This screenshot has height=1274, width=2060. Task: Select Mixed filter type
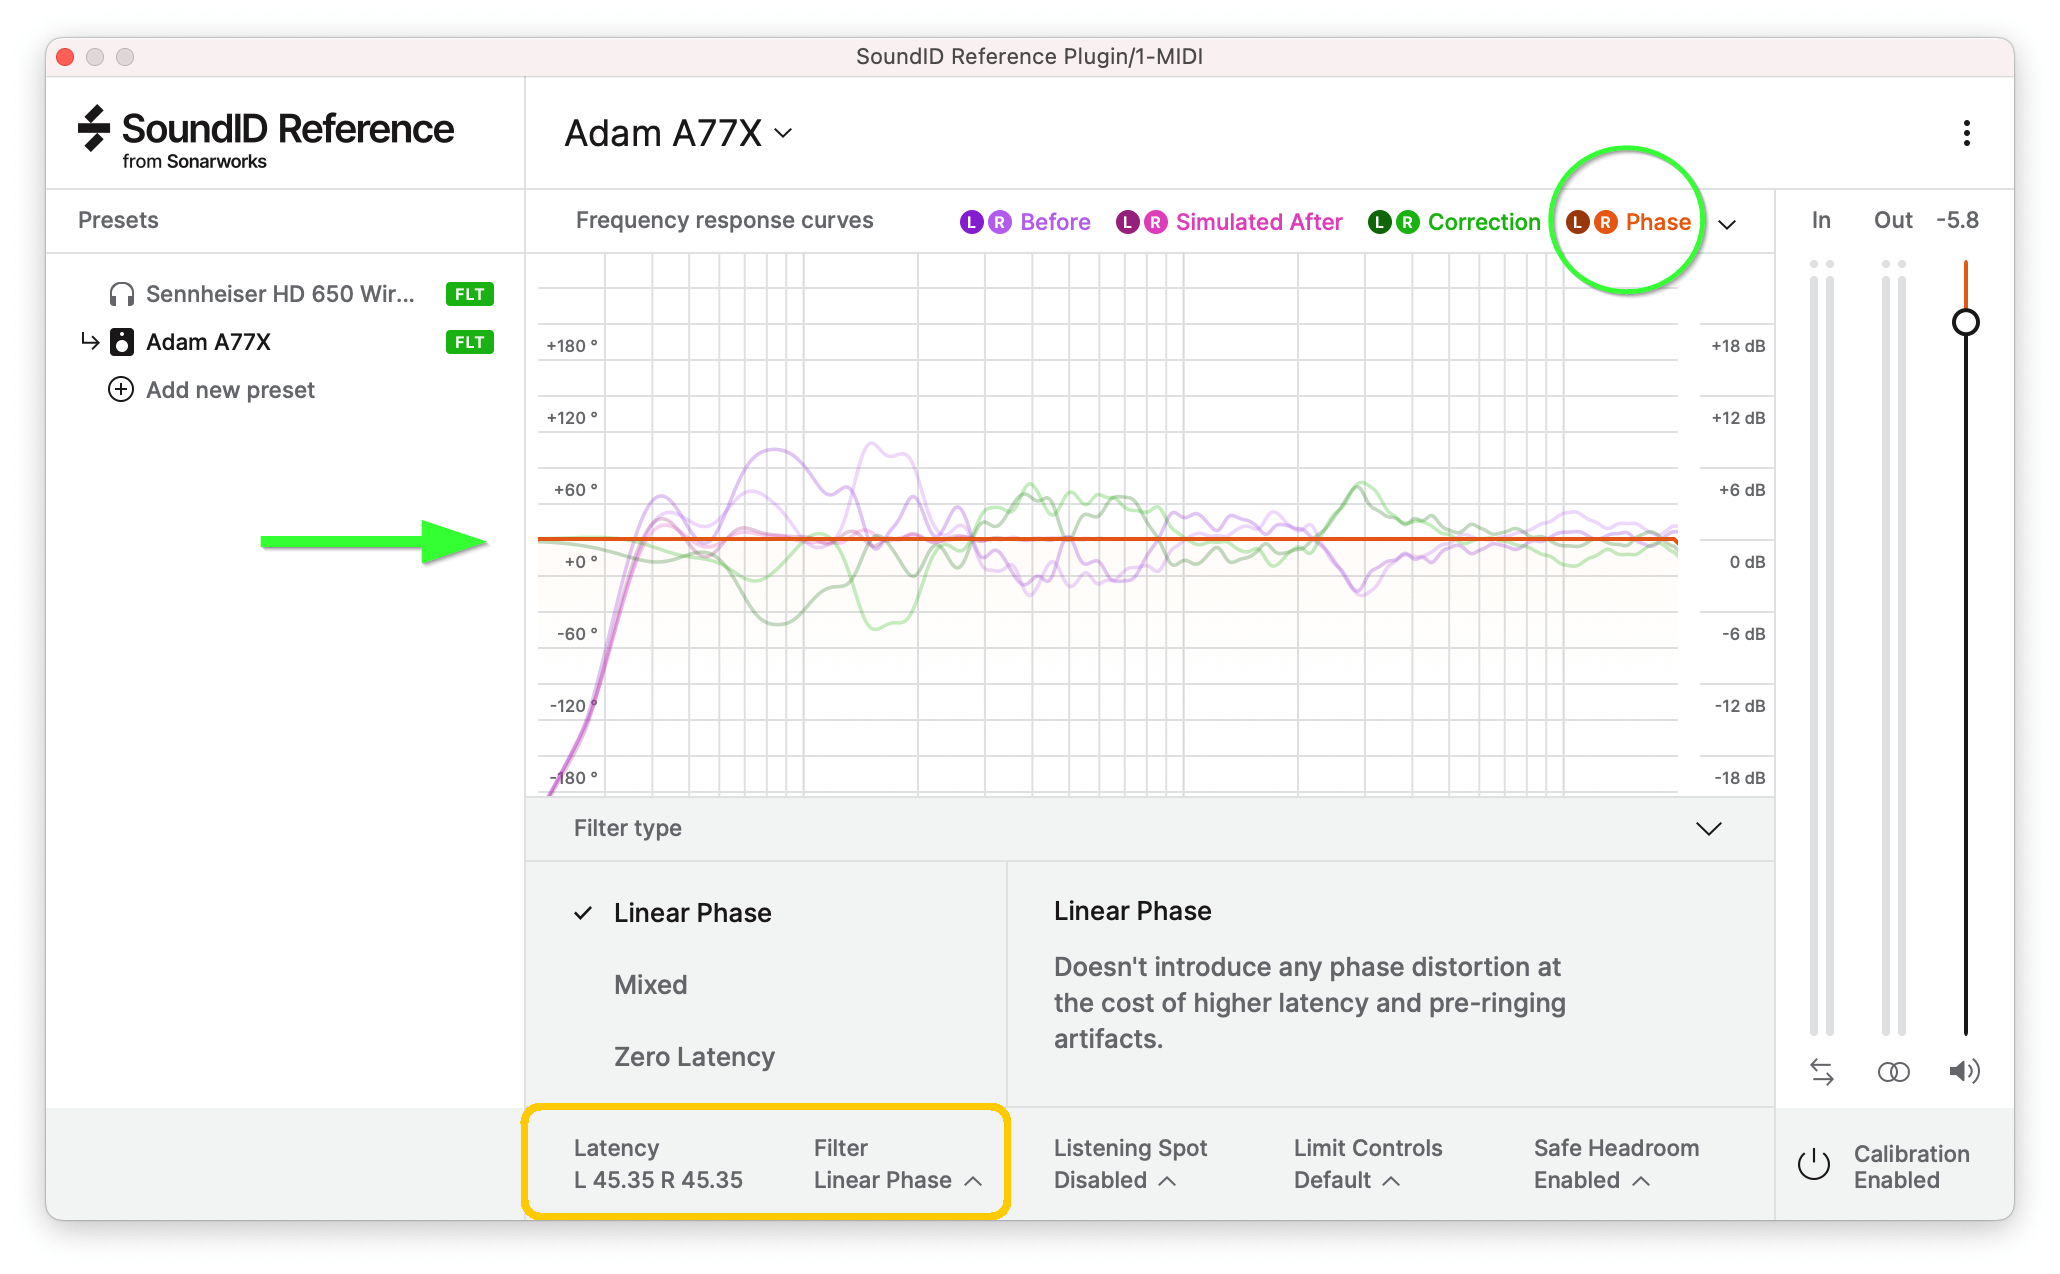click(x=650, y=985)
